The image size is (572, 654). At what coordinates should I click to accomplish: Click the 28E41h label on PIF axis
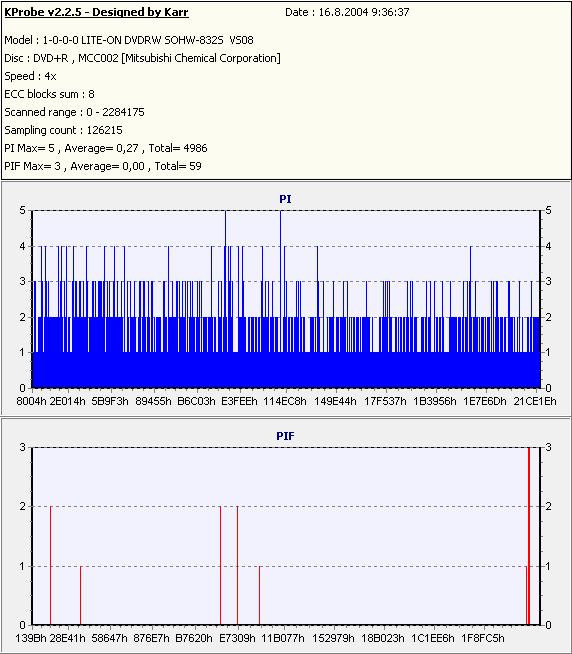tap(68, 638)
